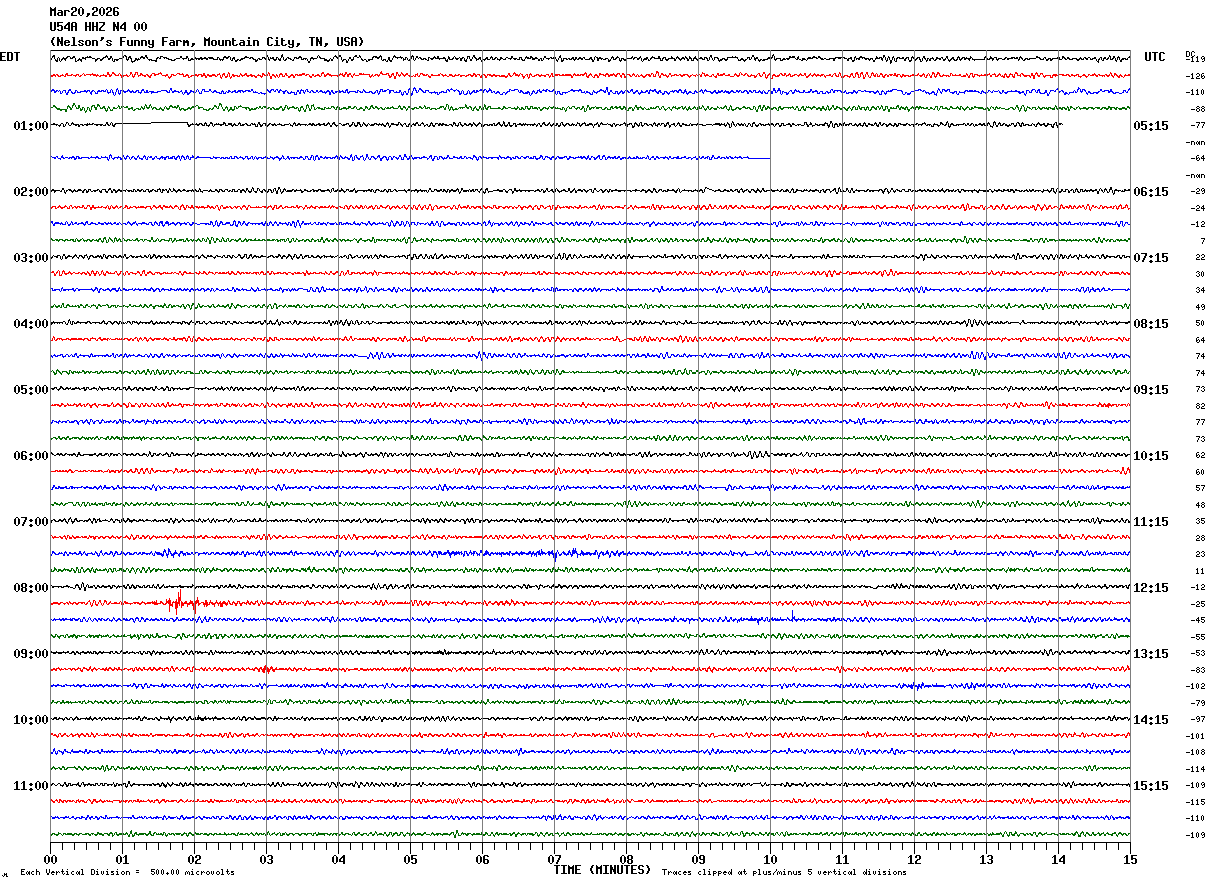Viewport: 1210px width, 886px height.
Task: Click the 07:15 UTC time label
Action: pyautogui.click(x=1151, y=258)
